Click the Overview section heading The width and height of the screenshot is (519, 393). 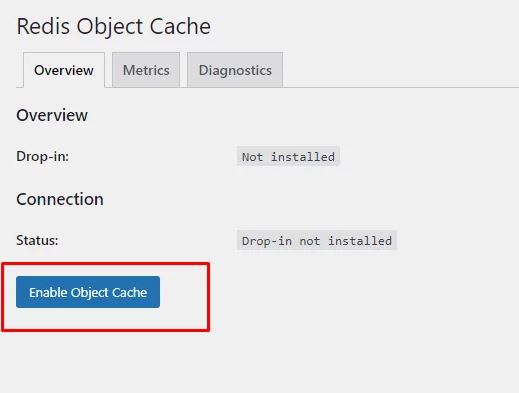pos(52,115)
